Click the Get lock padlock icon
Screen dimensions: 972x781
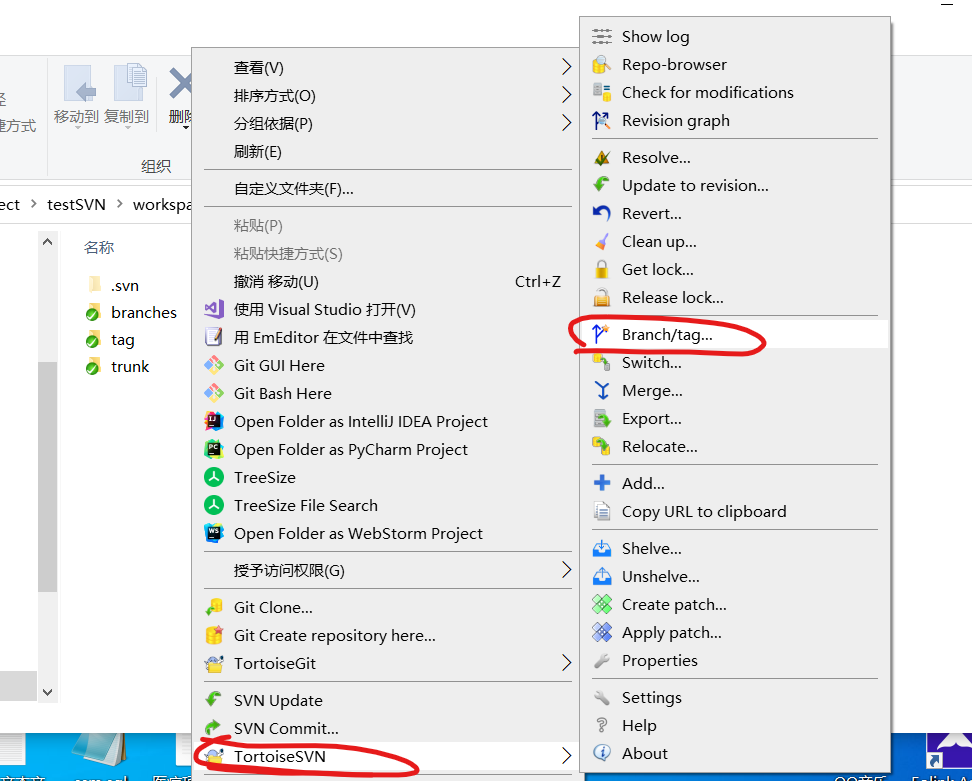[x=601, y=269]
